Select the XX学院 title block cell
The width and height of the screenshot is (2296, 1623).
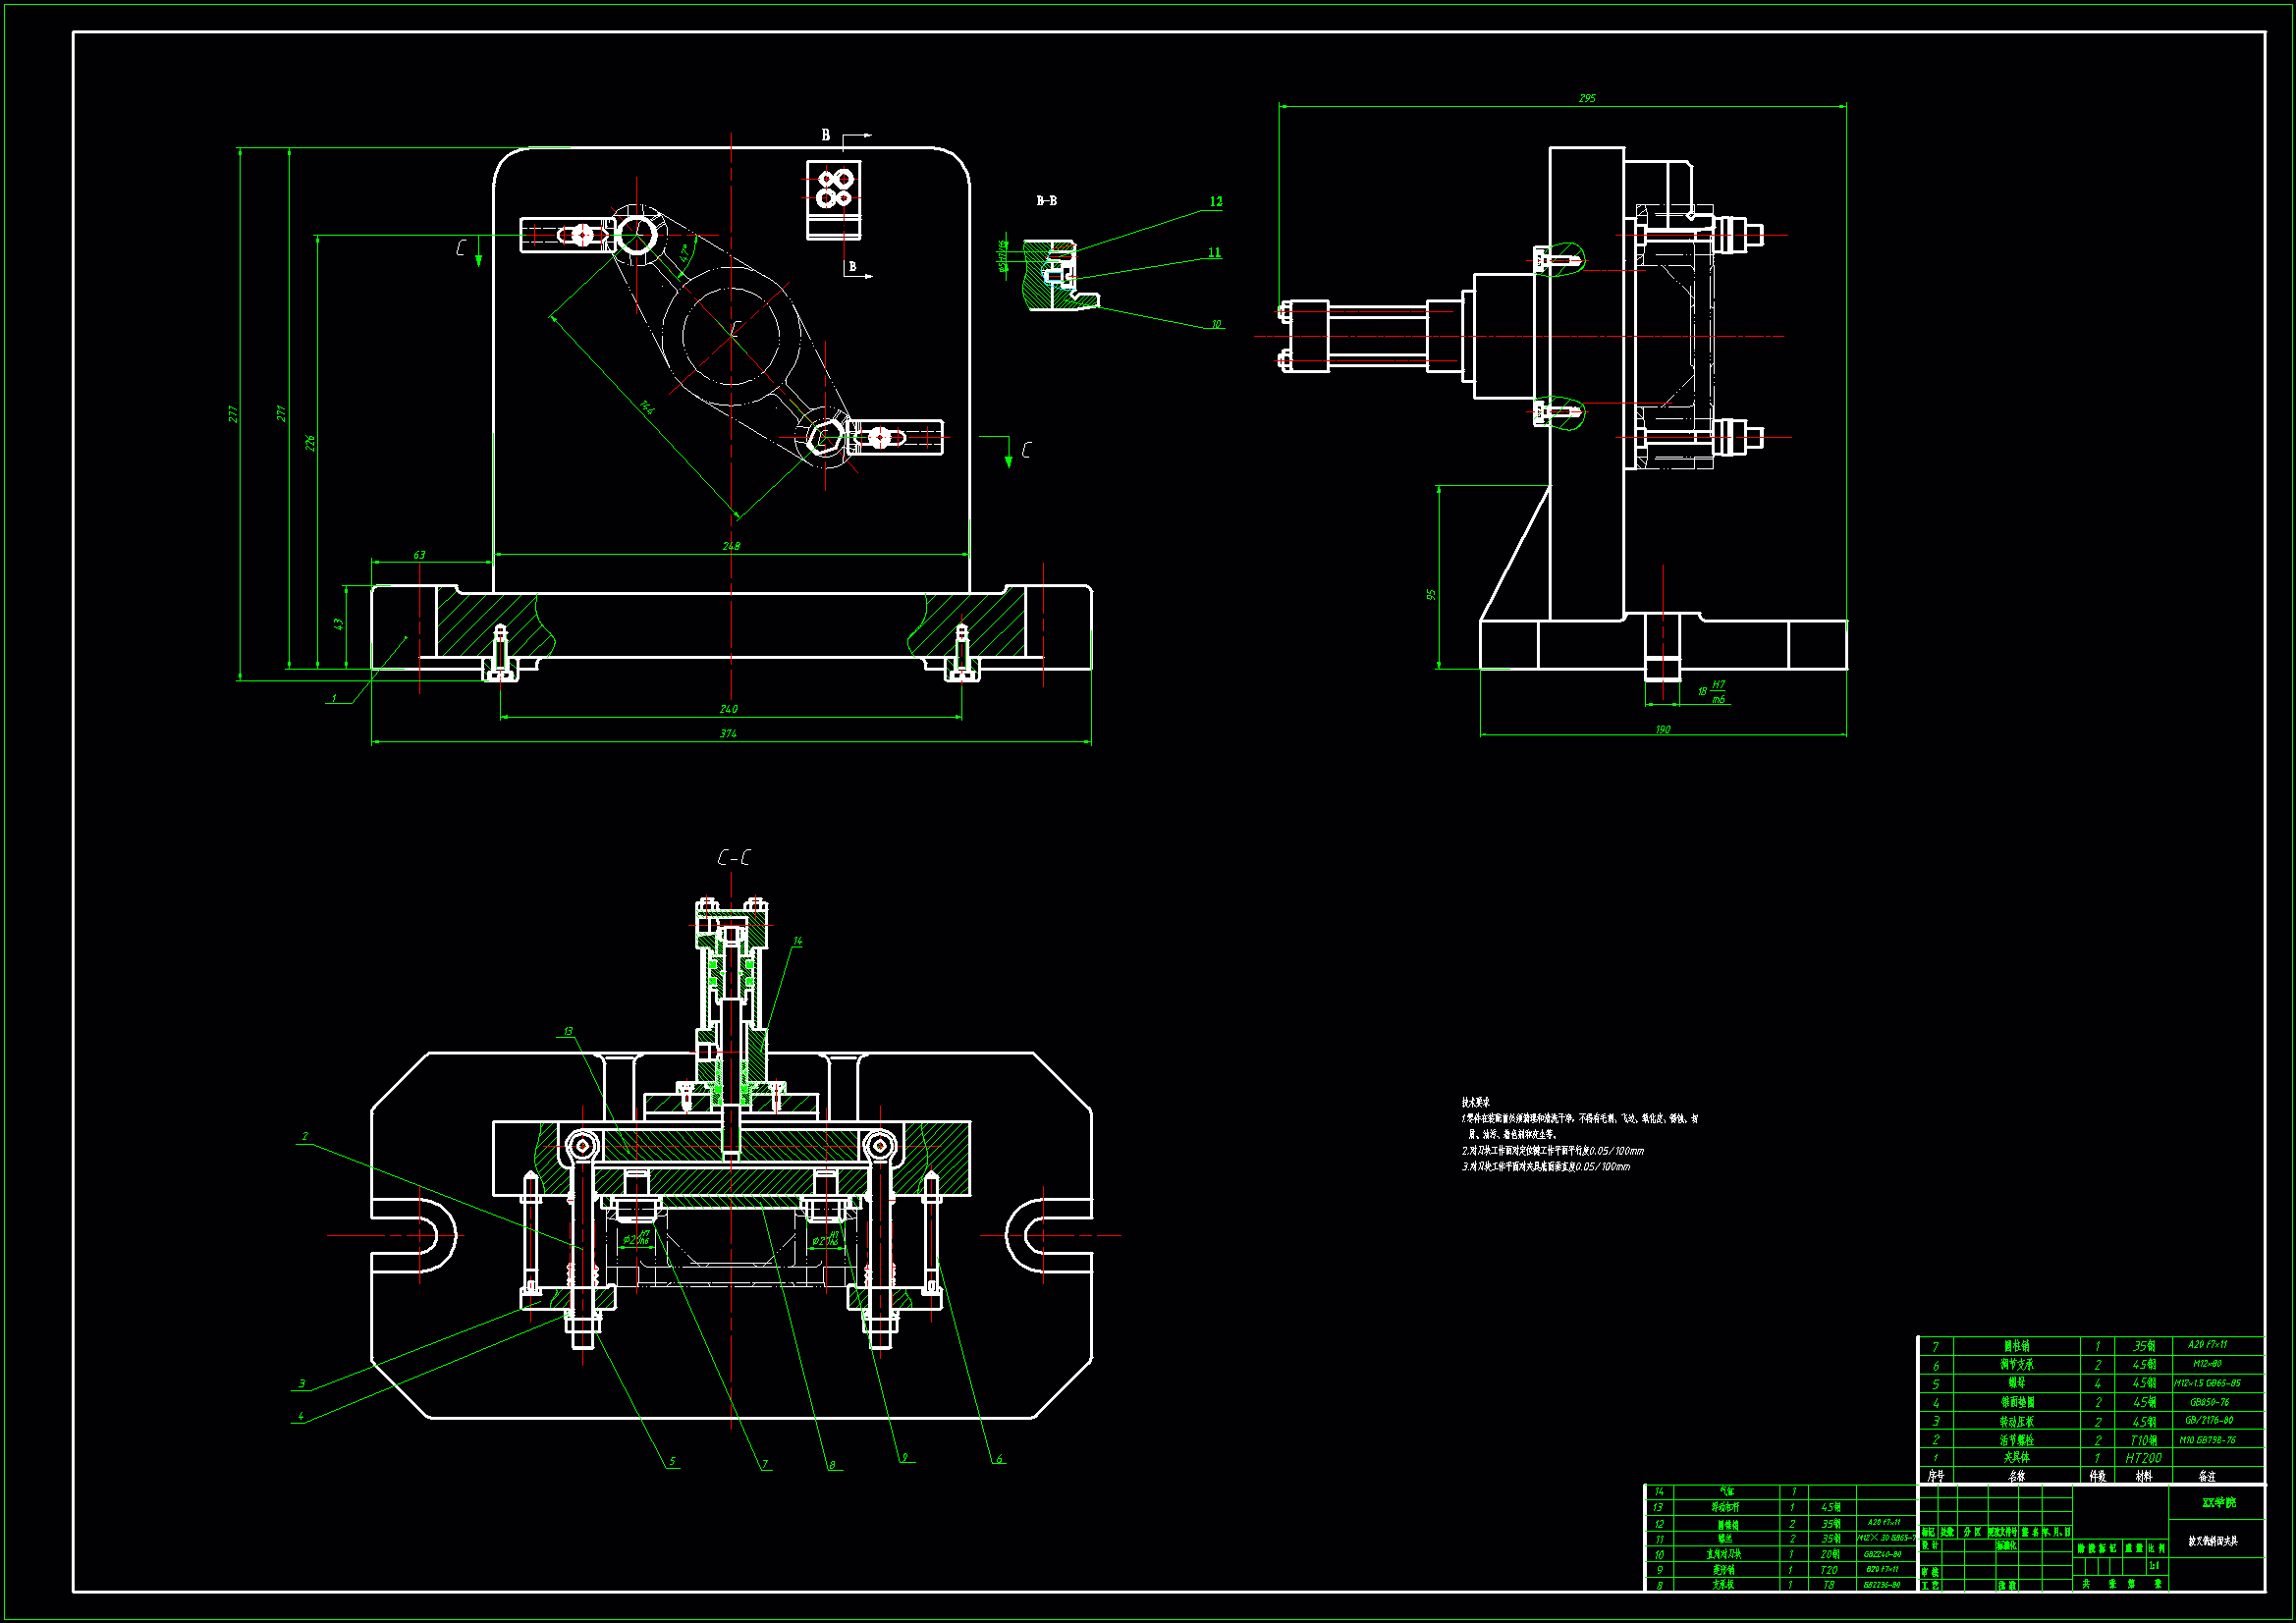click(x=2218, y=1503)
